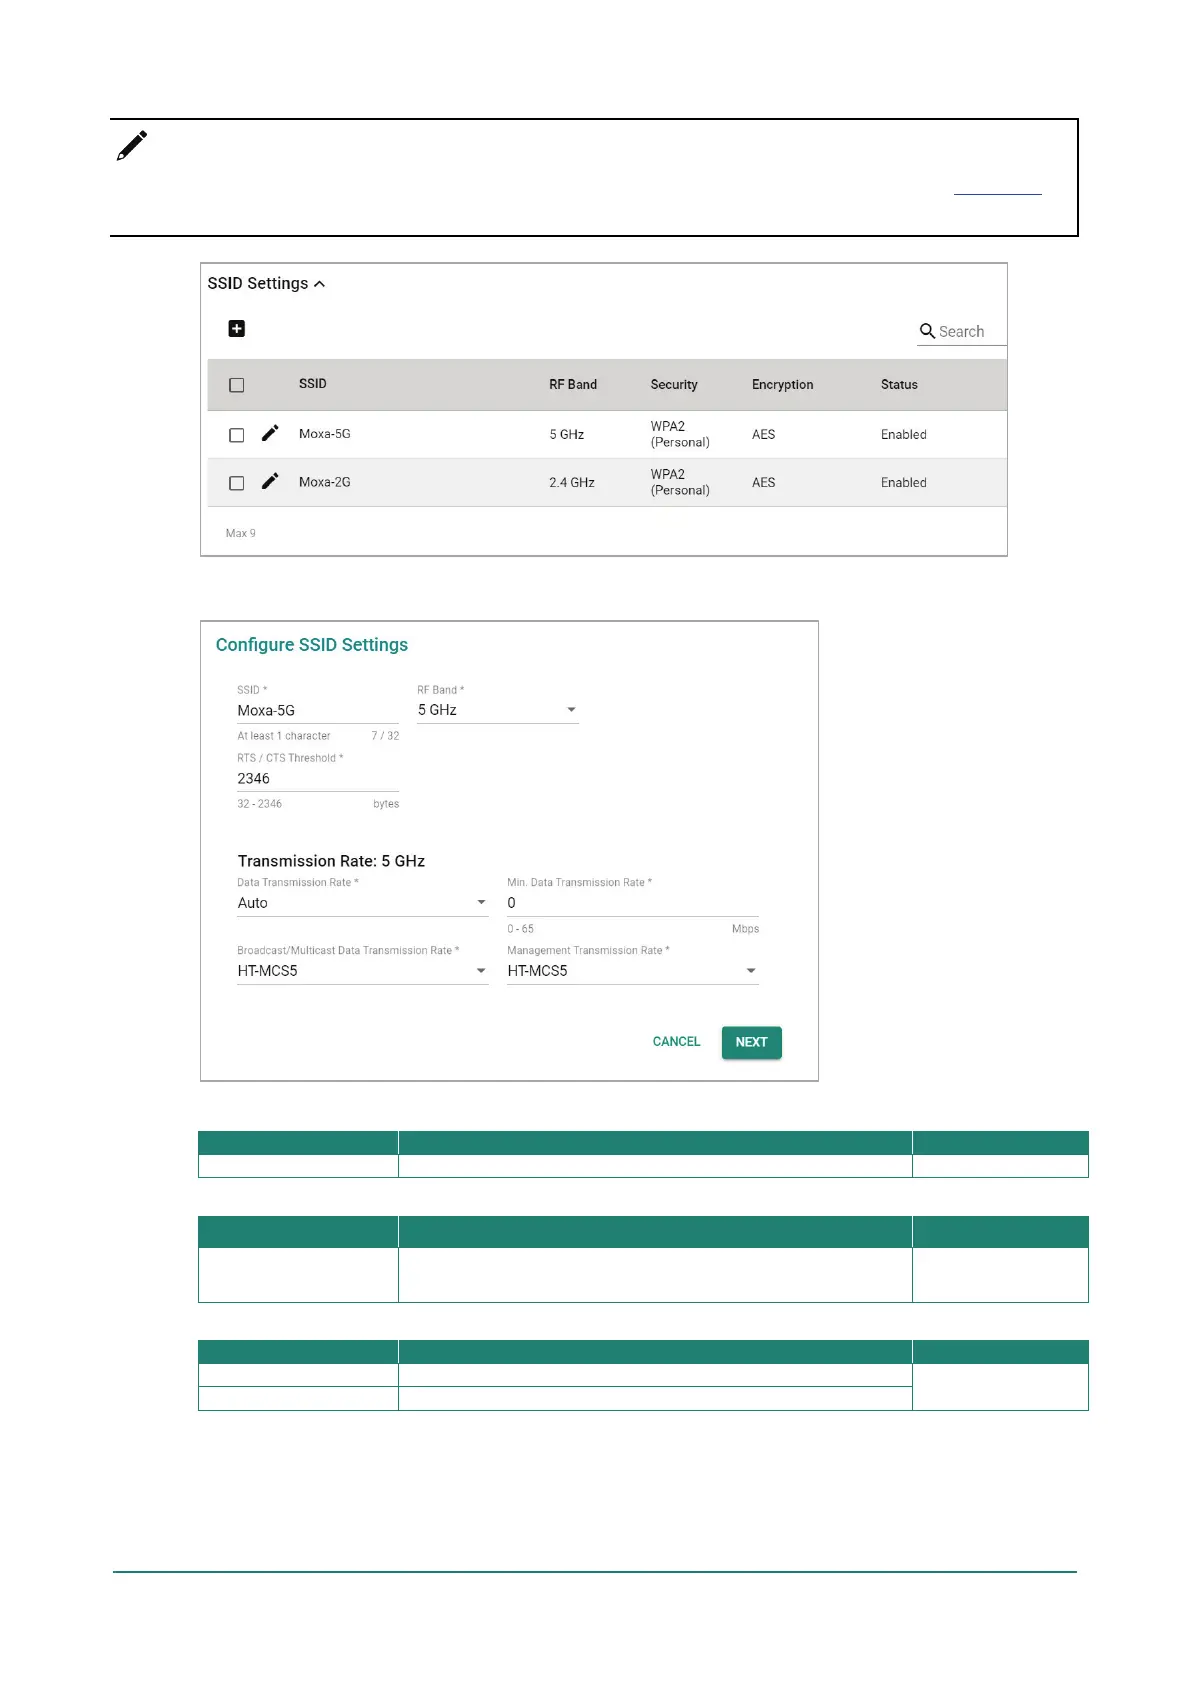Click the edit pencil for Moxa-2G

pos(270,481)
